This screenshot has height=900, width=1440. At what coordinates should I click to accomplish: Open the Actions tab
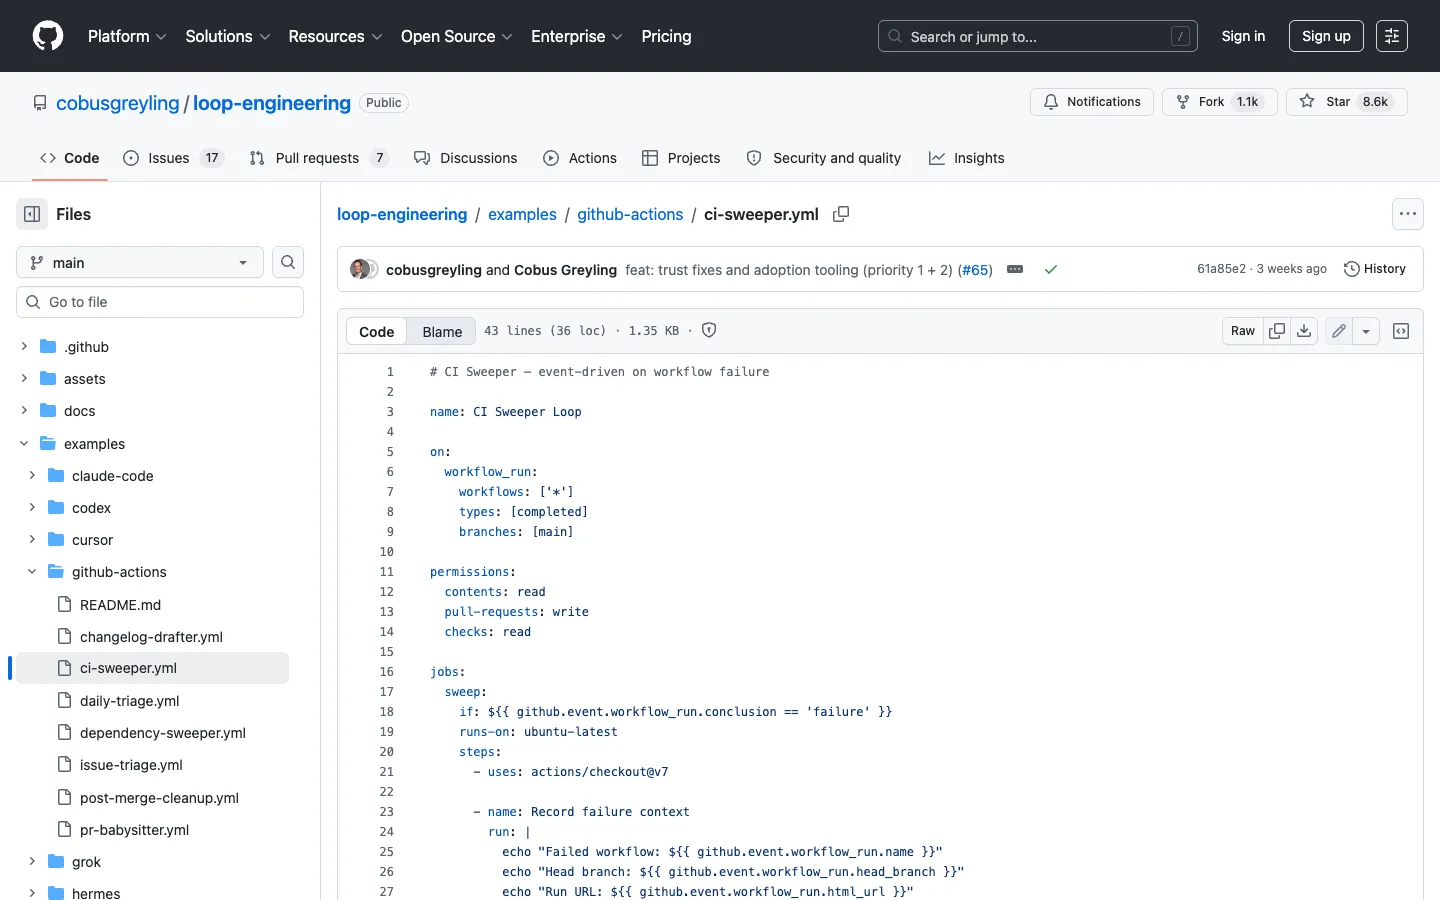(580, 158)
